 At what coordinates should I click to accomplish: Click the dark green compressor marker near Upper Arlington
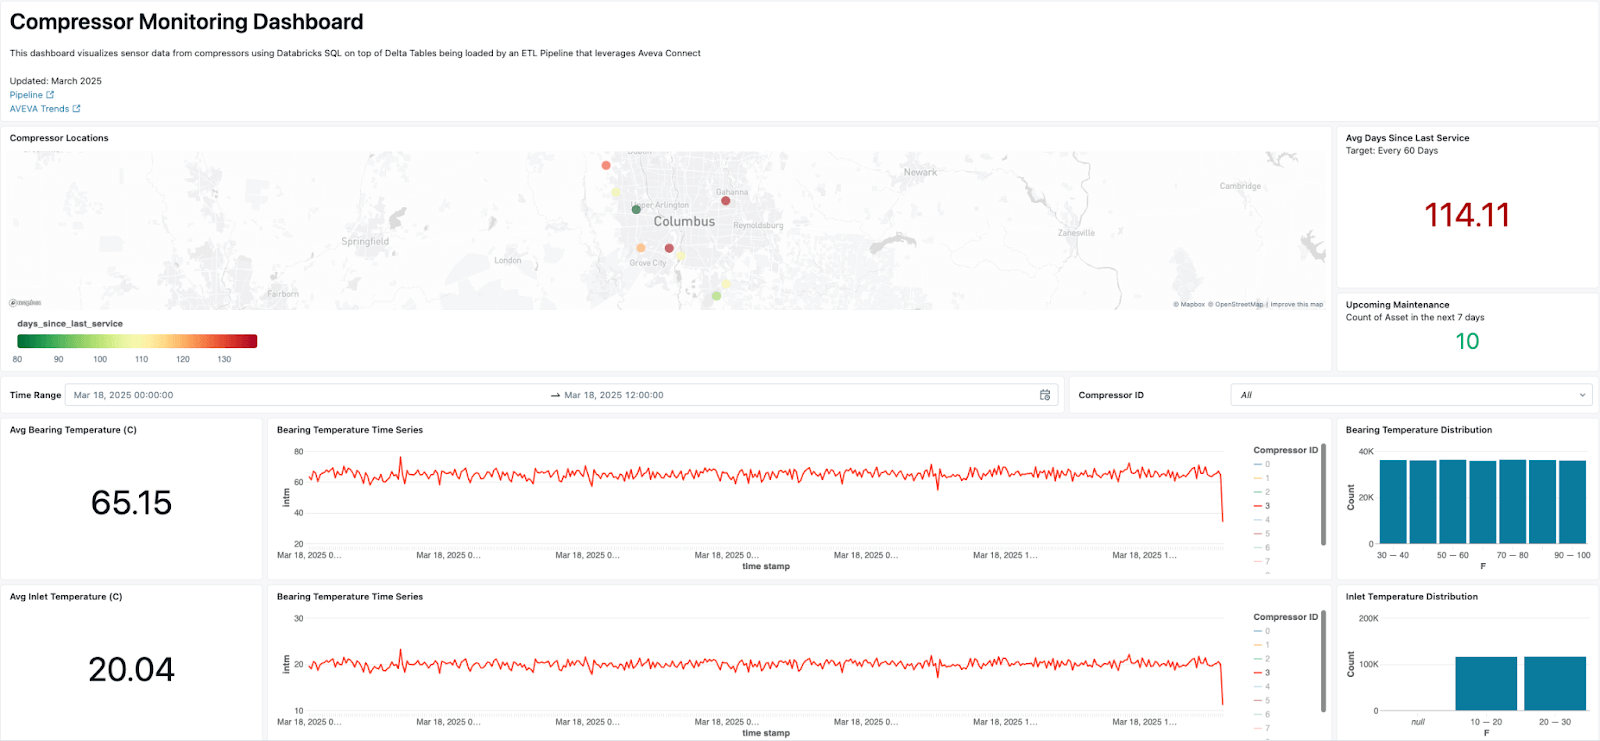tap(636, 209)
